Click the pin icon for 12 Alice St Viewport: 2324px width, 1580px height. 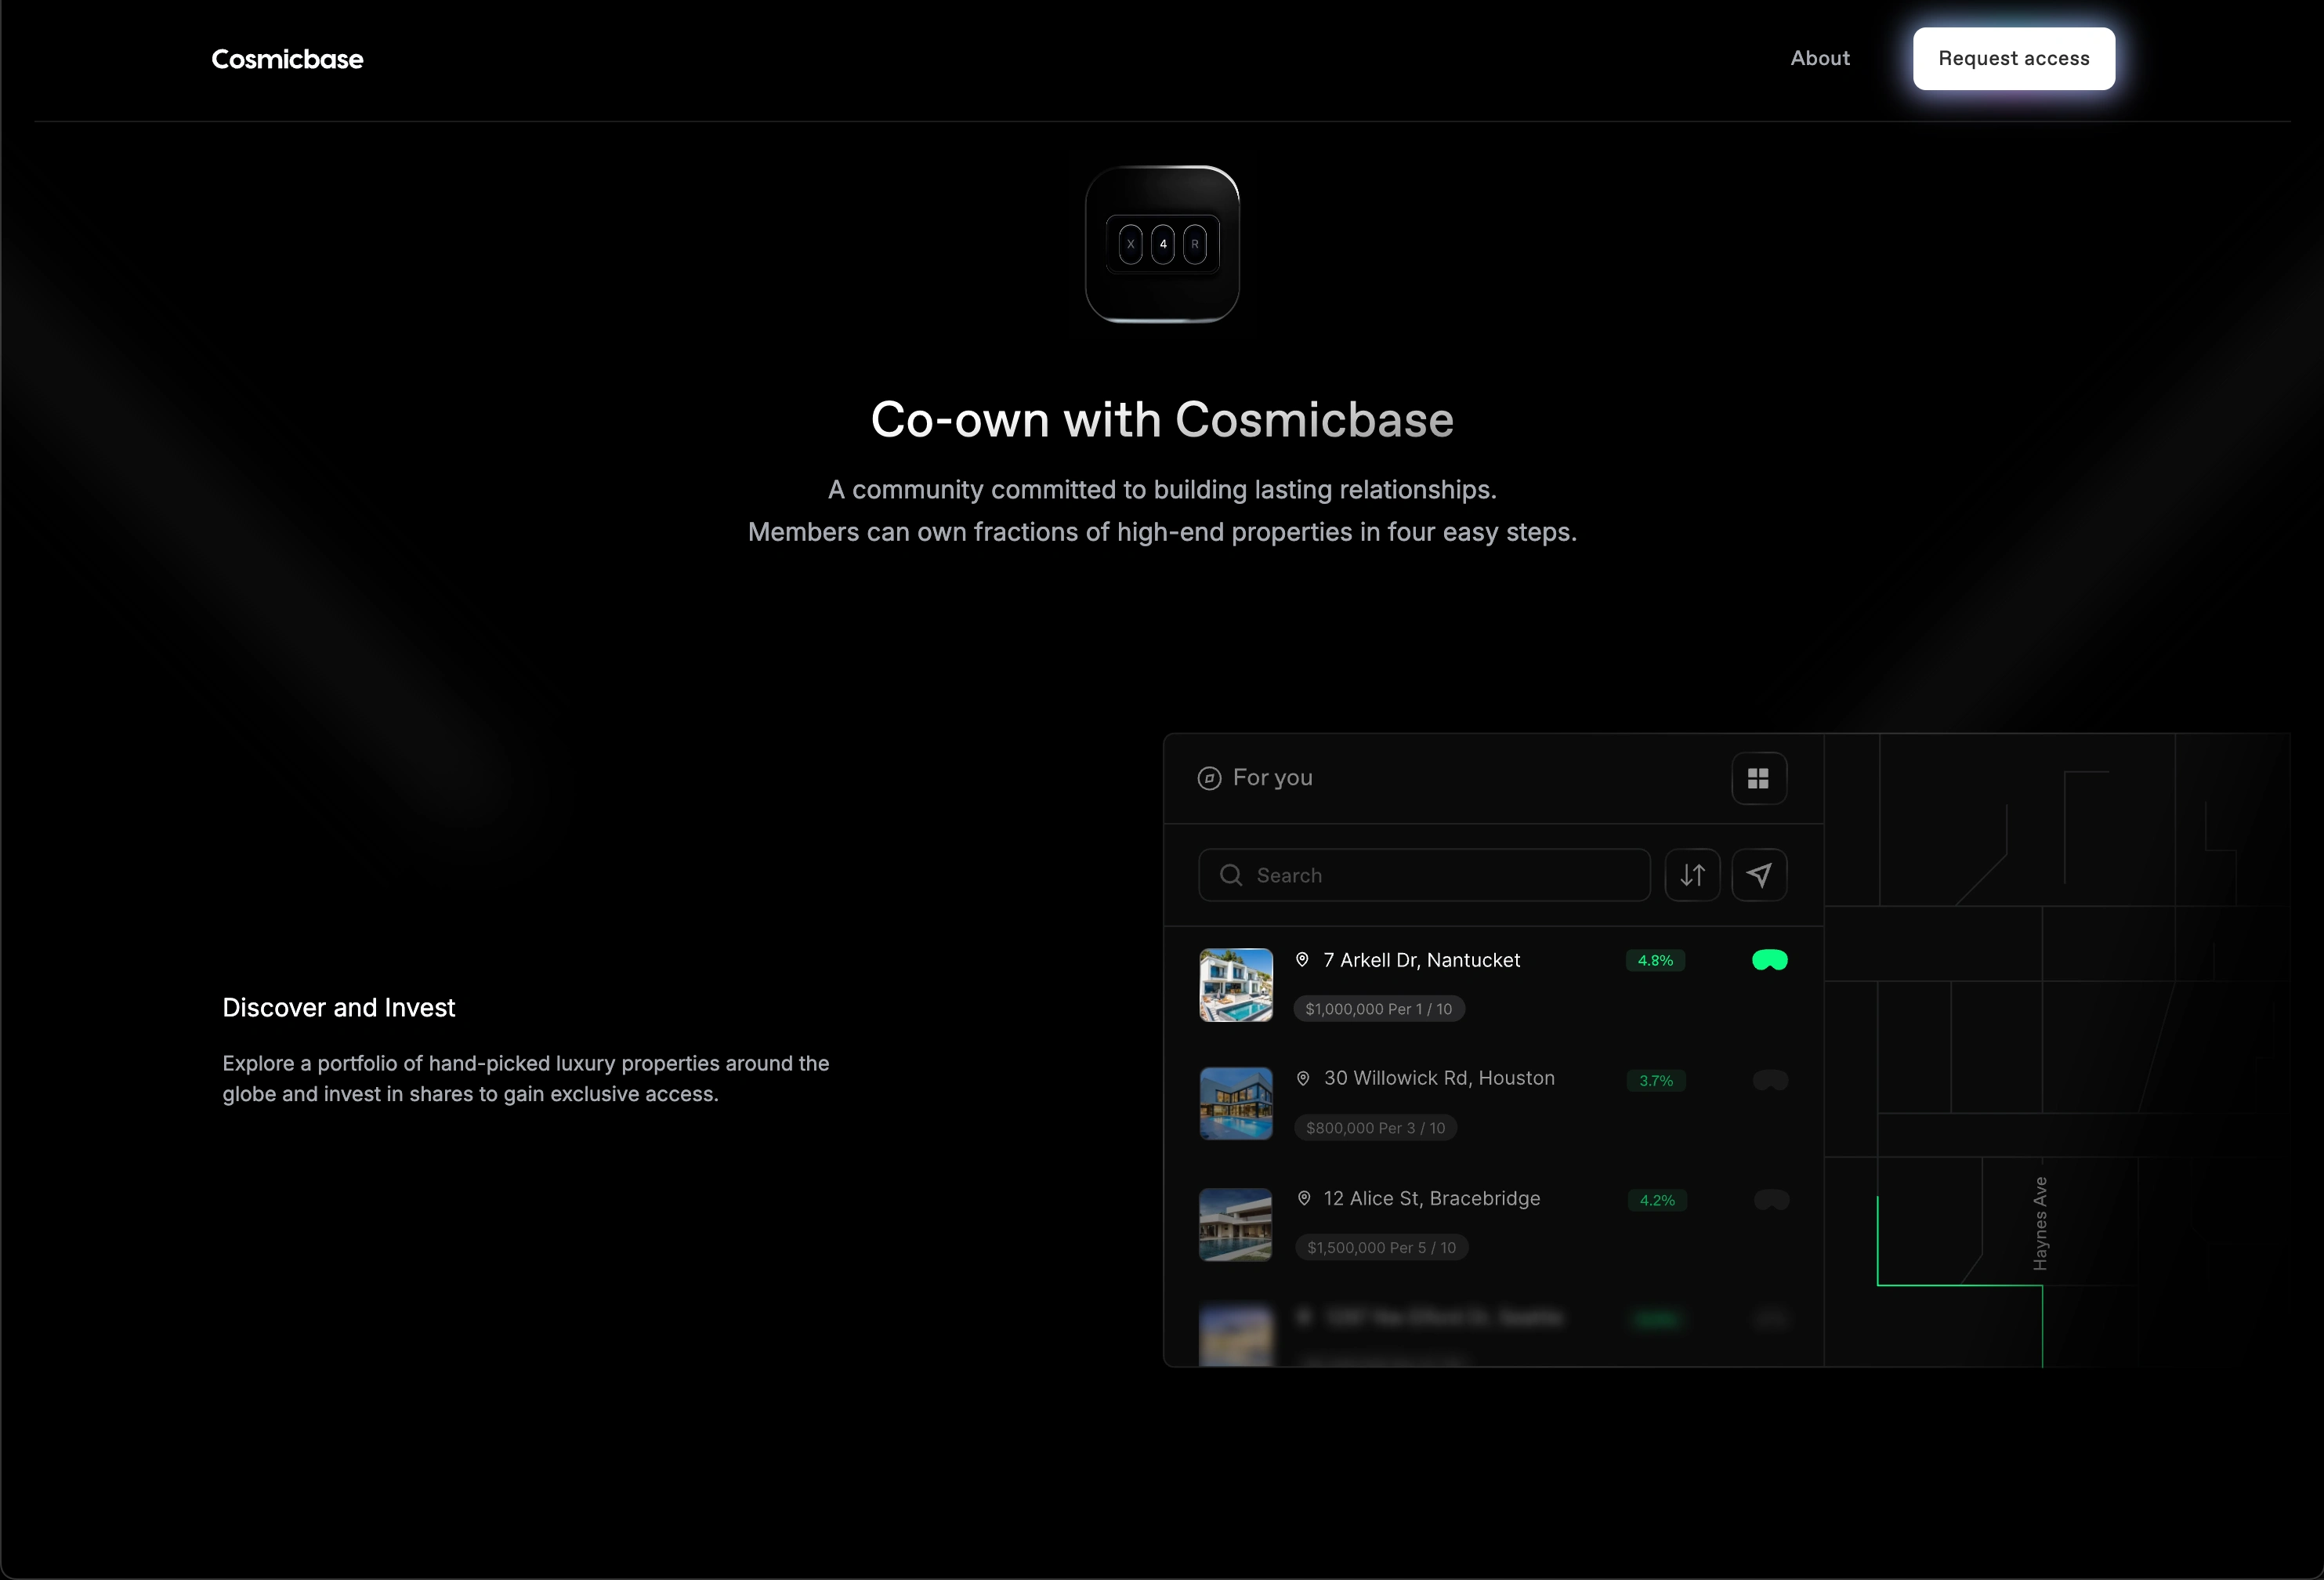[x=1304, y=1198]
